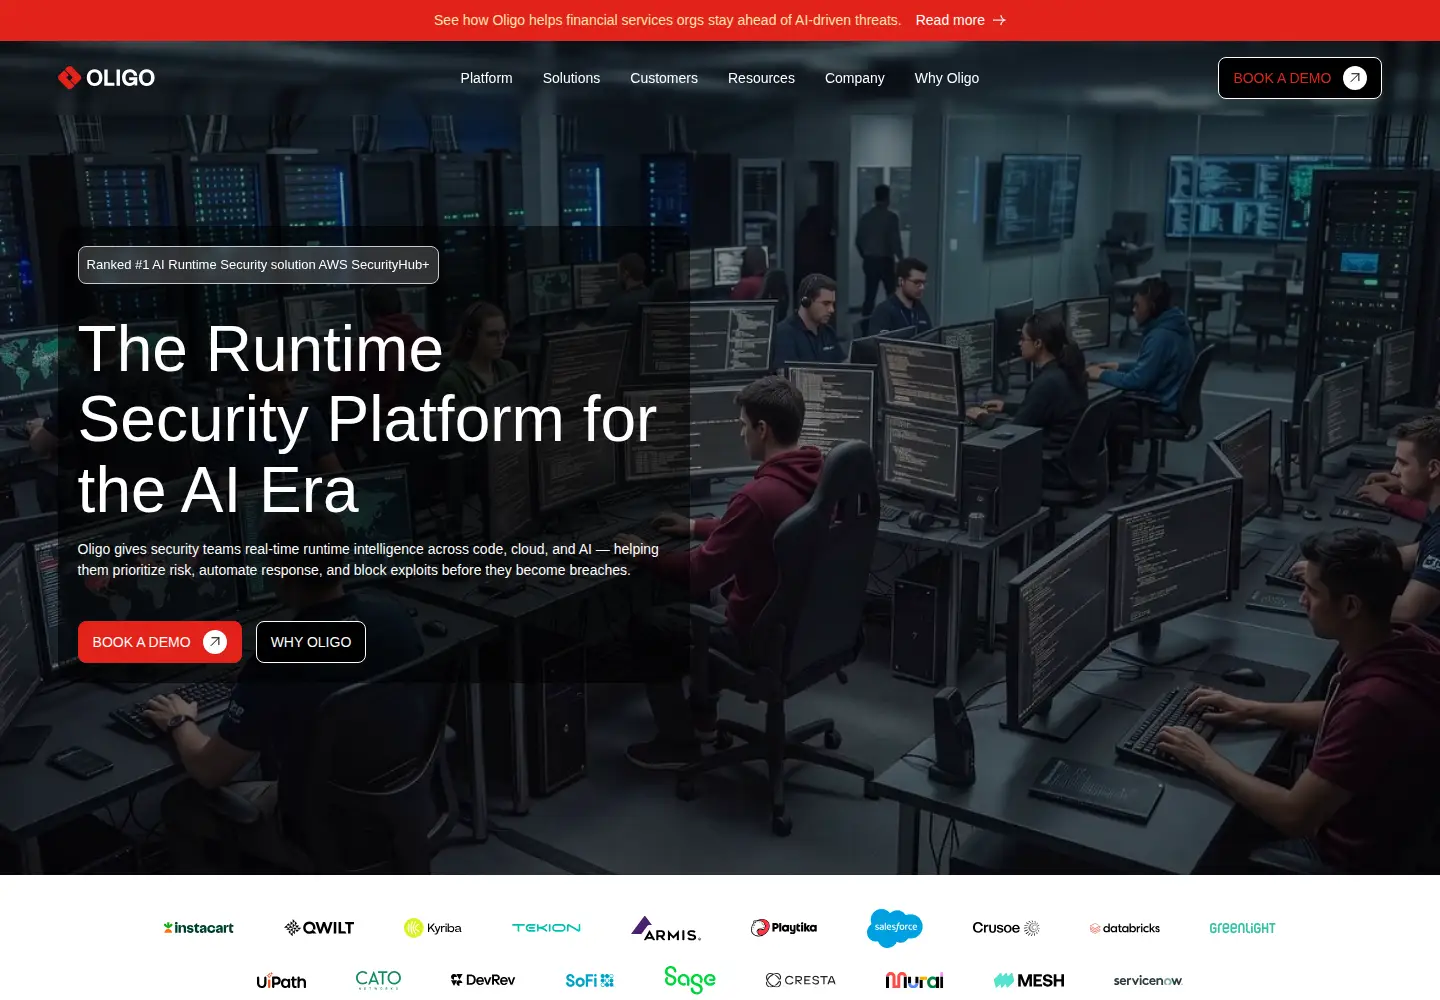Click Book a Demo in the header

click(x=1299, y=78)
